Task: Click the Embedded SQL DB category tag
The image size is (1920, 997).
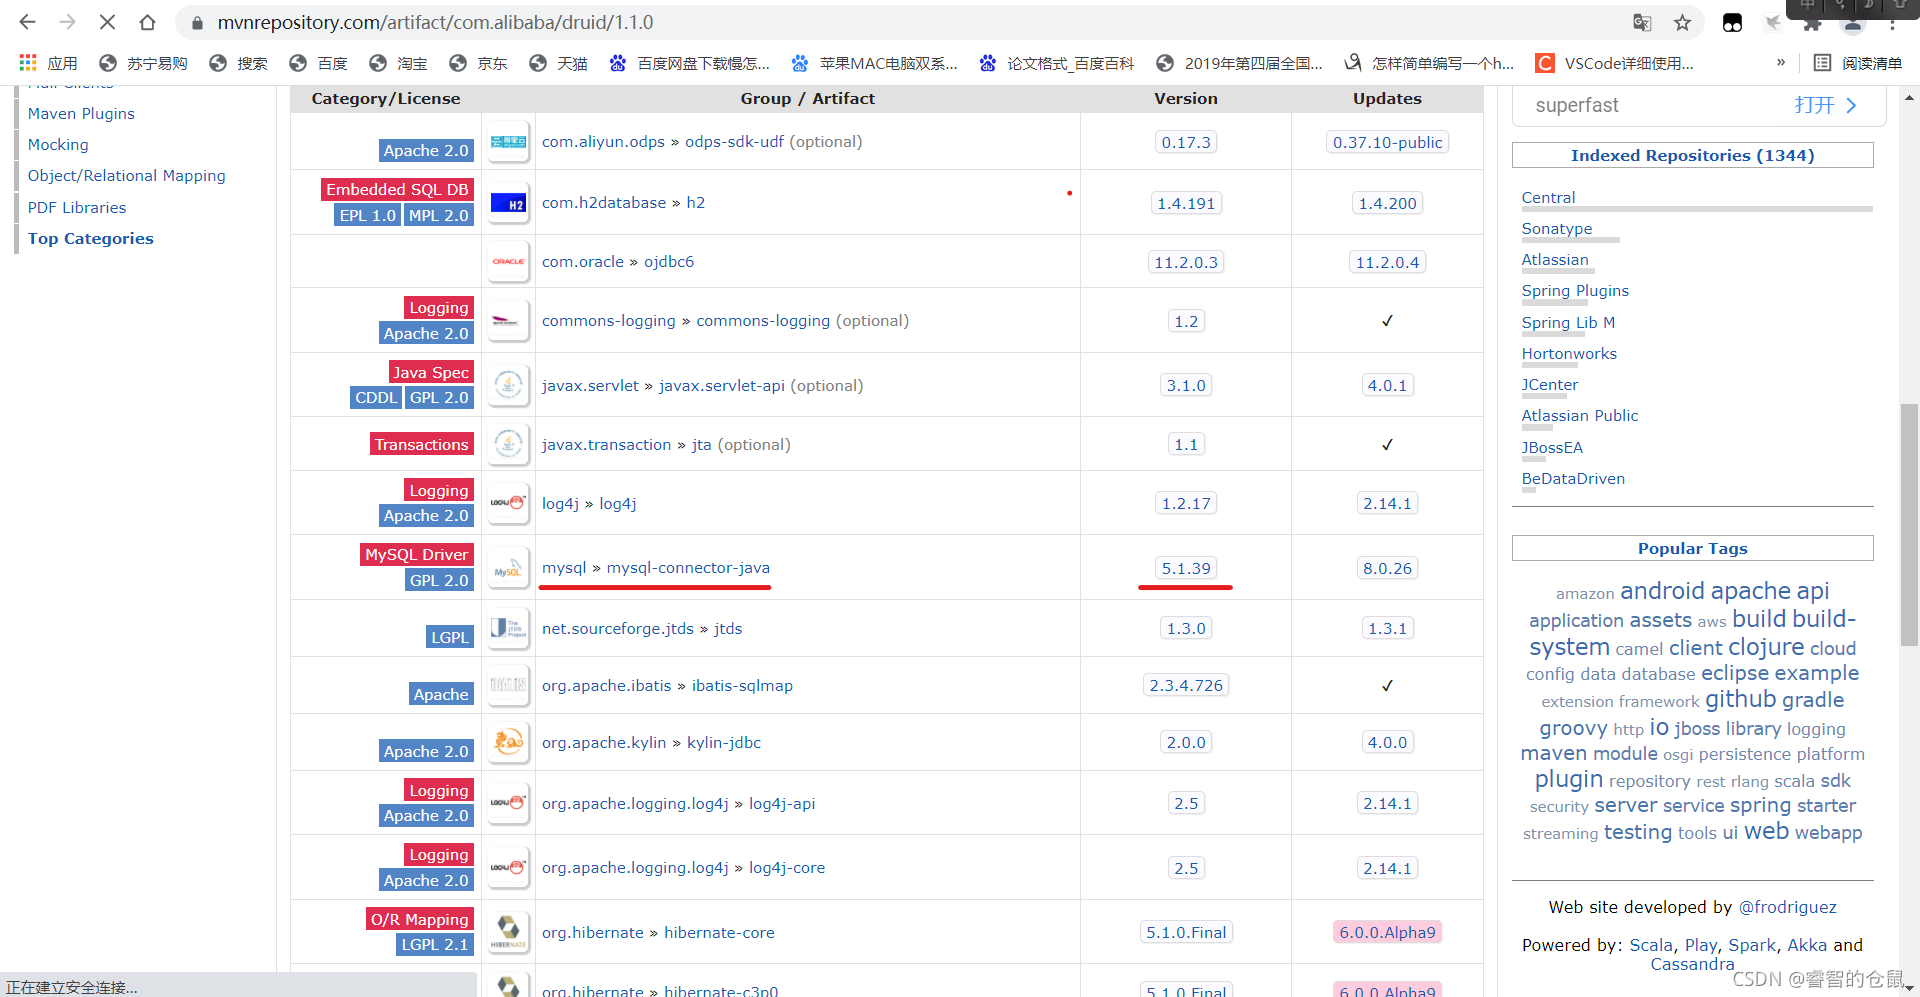Action: 397,190
